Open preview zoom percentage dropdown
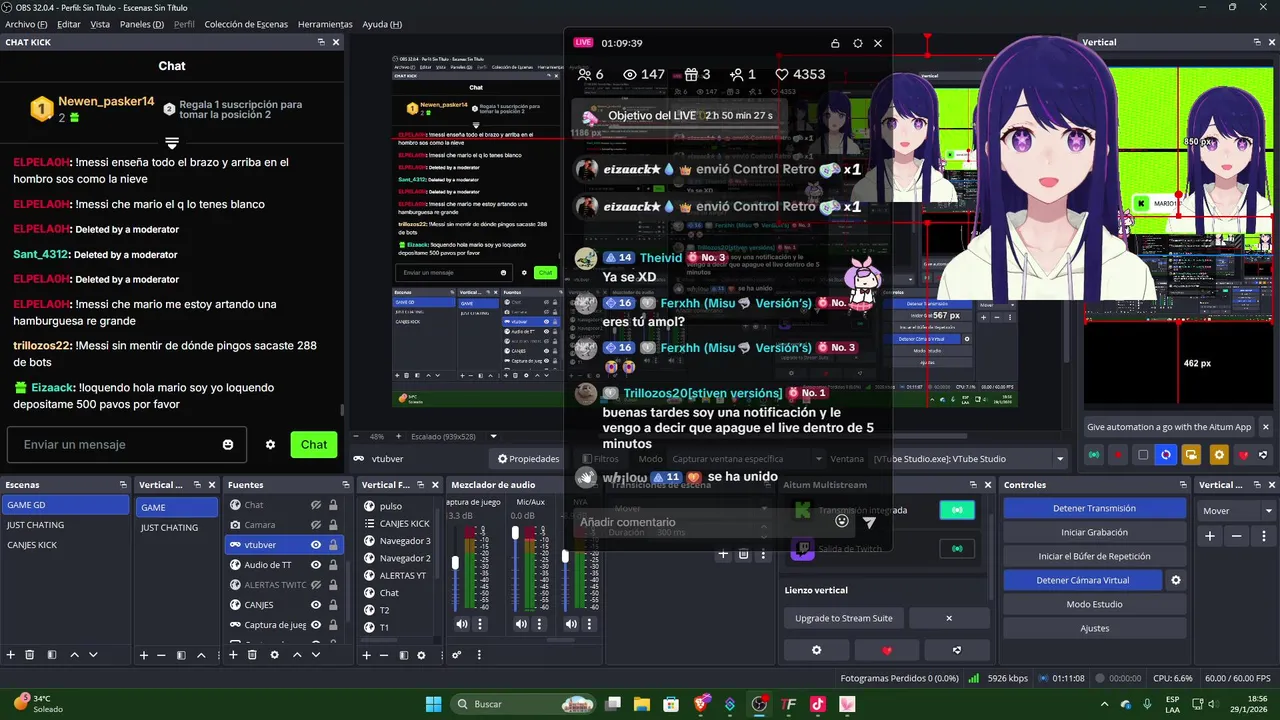1280x720 pixels. [x=379, y=437]
